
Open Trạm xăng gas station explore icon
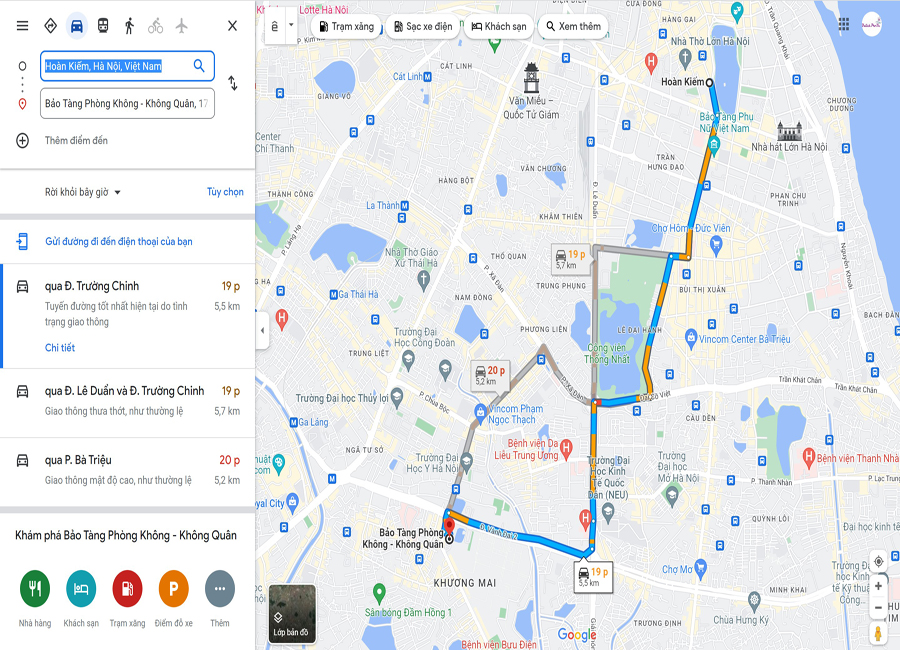click(127, 589)
